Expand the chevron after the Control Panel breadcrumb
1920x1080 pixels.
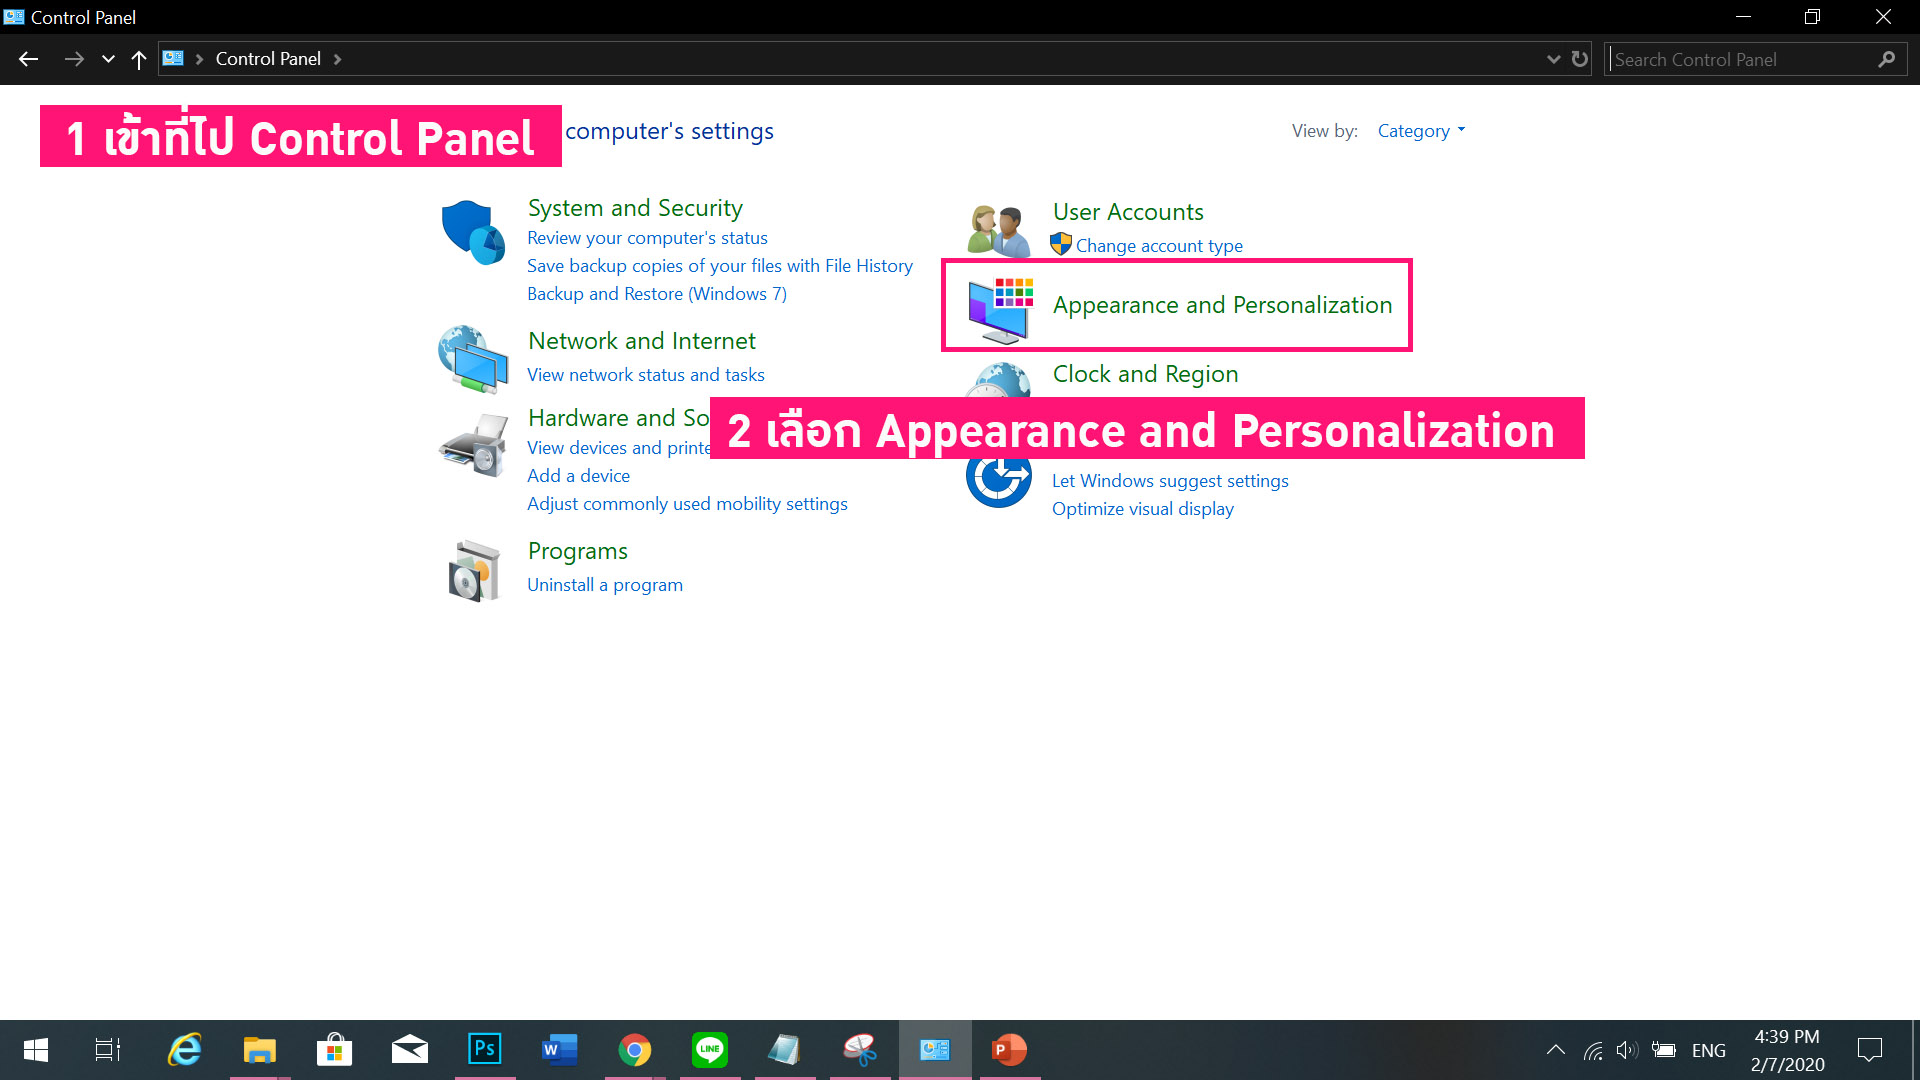pyautogui.click(x=338, y=59)
